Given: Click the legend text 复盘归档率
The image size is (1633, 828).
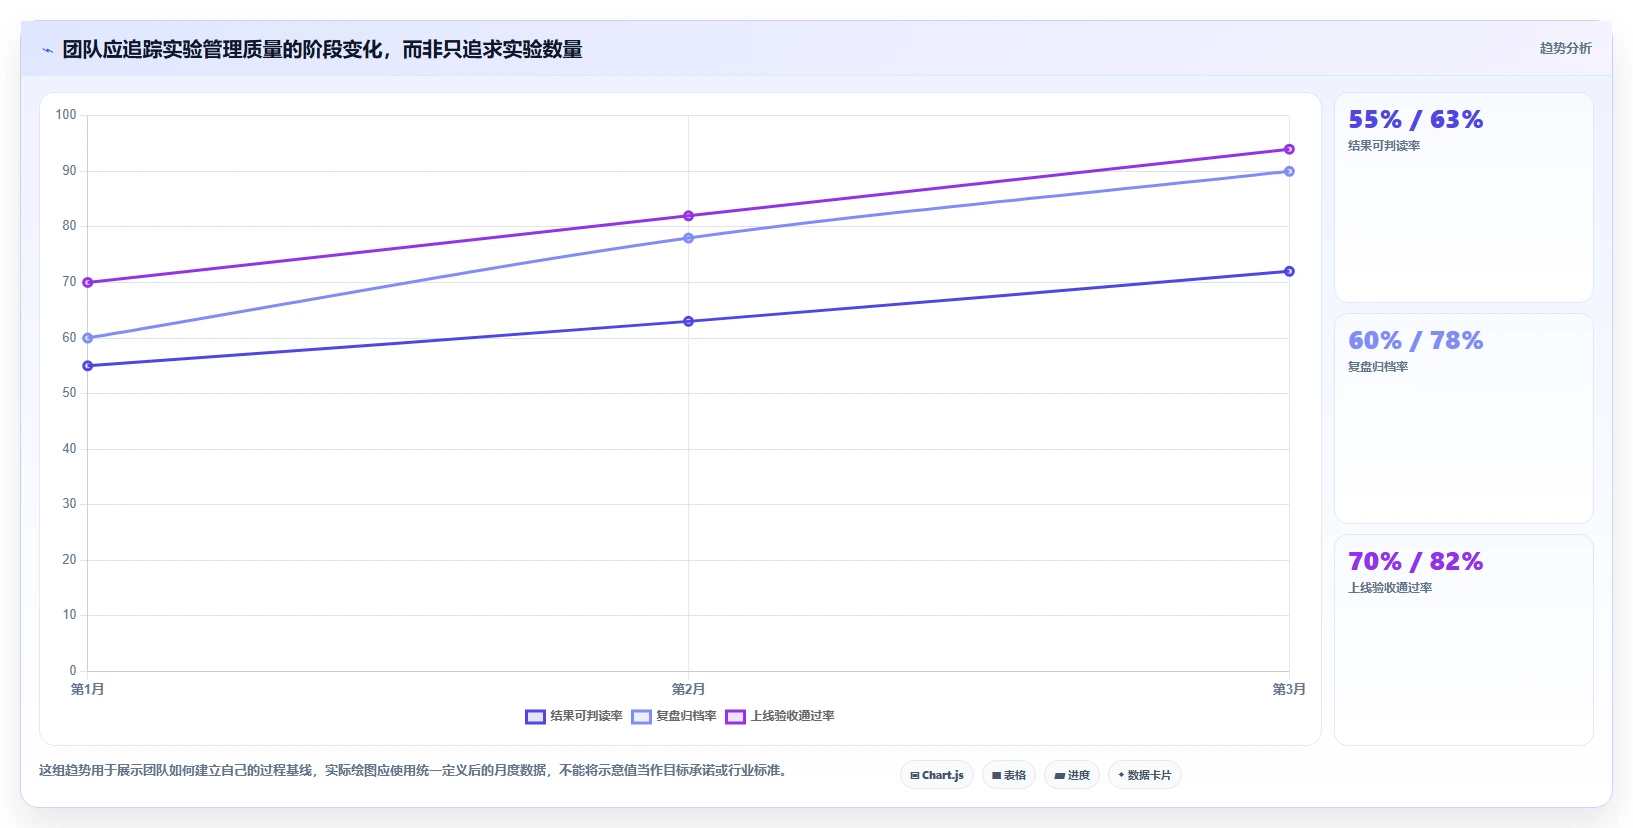Looking at the screenshot, I should click(686, 716).
